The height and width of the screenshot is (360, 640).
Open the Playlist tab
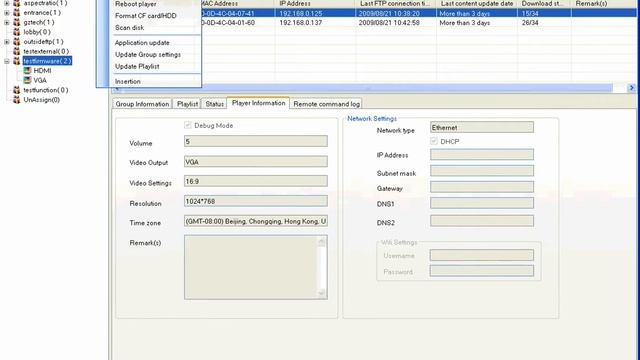[187, 104]
